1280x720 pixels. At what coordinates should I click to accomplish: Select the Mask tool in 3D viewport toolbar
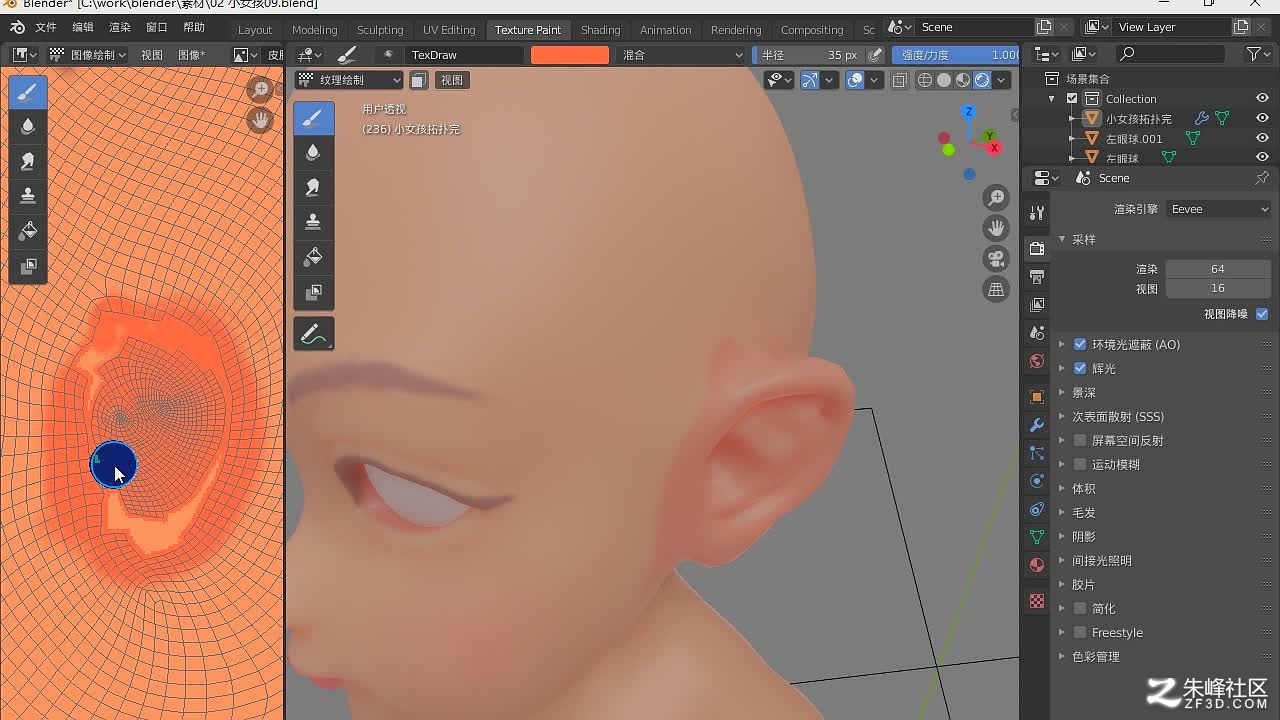point(313,292)
